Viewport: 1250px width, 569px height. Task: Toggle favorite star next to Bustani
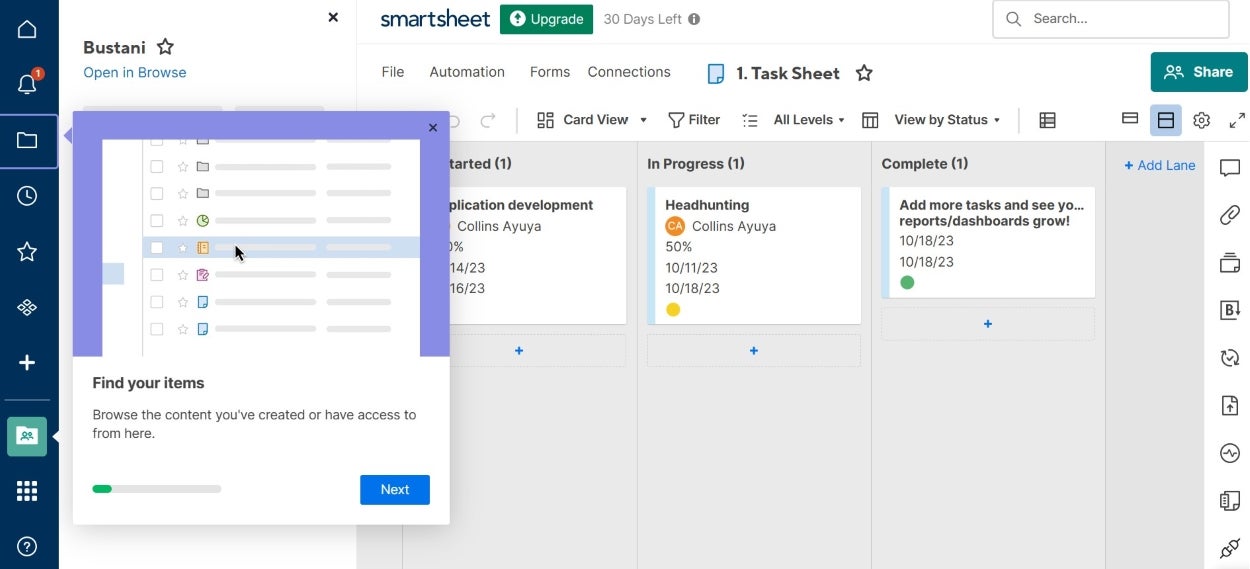[166, 47]
